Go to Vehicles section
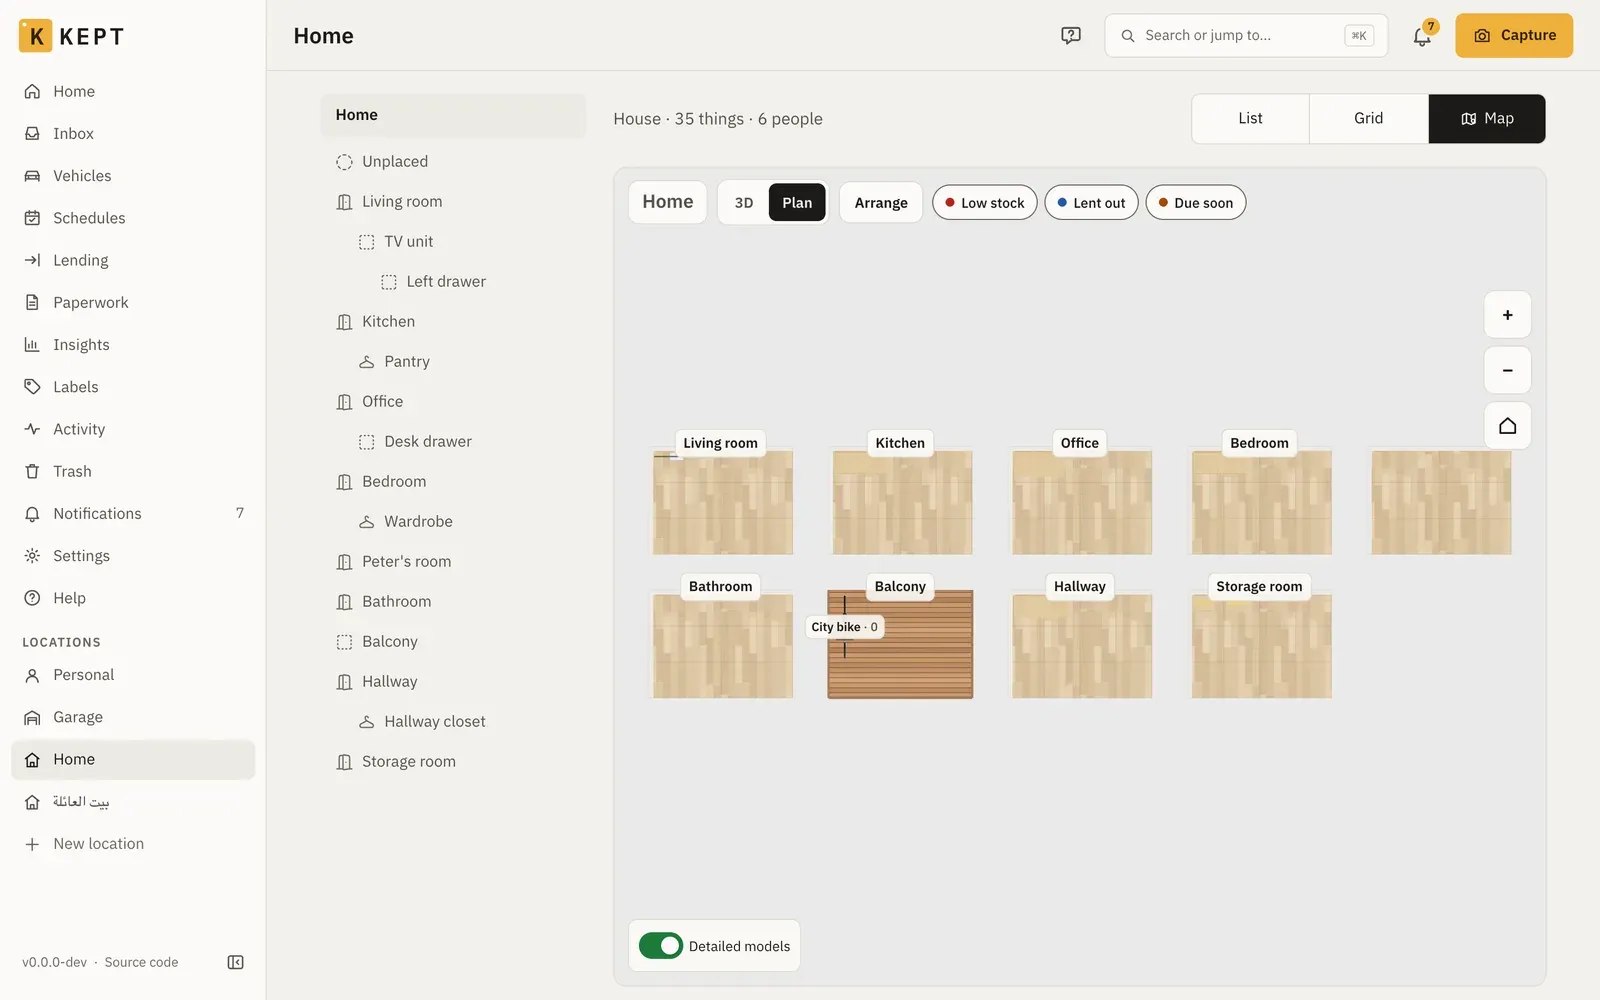The width and height of the screenshot is (1600, 1000). tap(133, 176)
